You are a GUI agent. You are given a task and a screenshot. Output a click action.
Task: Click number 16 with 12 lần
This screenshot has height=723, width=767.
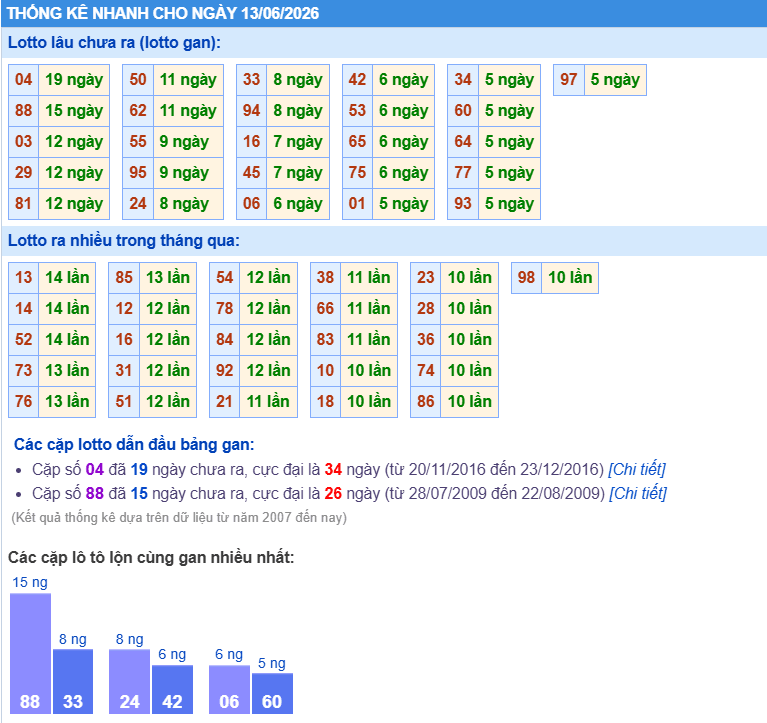pyautogui.click(x=124, y=339)
